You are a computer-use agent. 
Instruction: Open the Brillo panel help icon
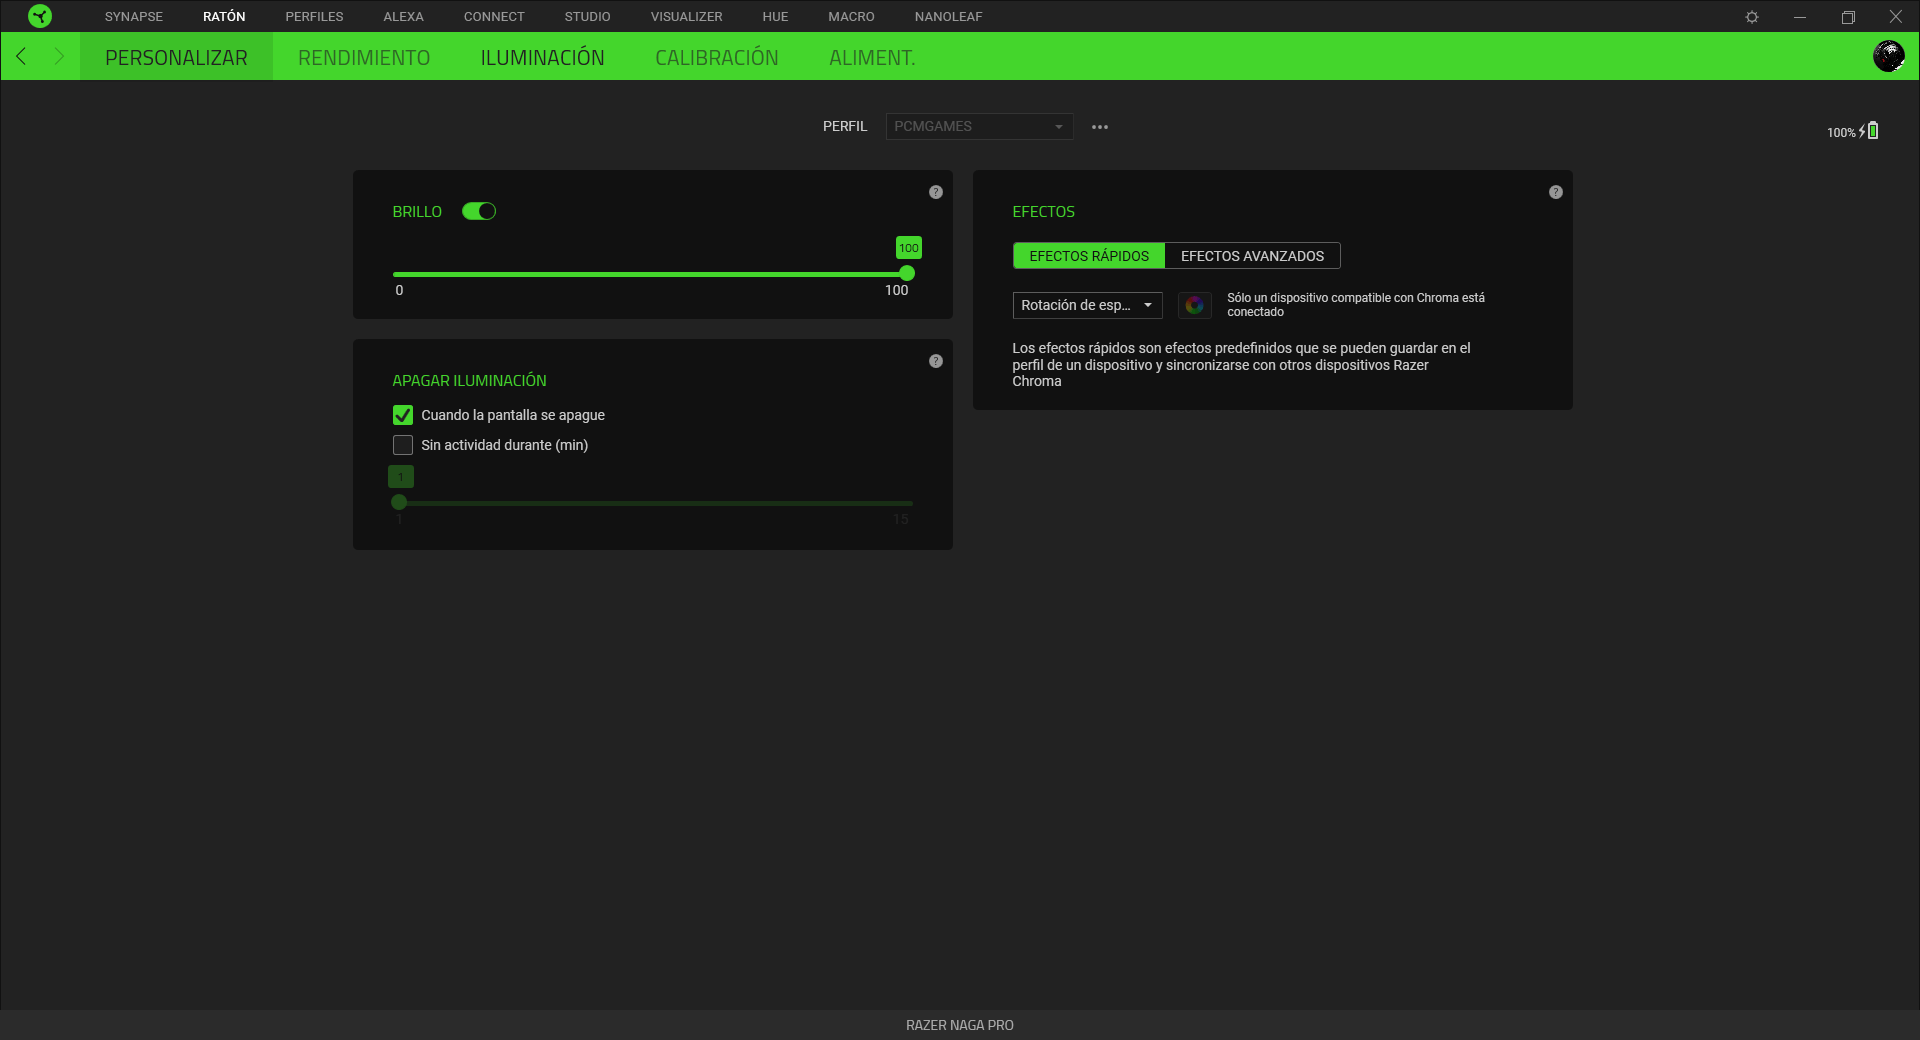click(x=936, y=192)
